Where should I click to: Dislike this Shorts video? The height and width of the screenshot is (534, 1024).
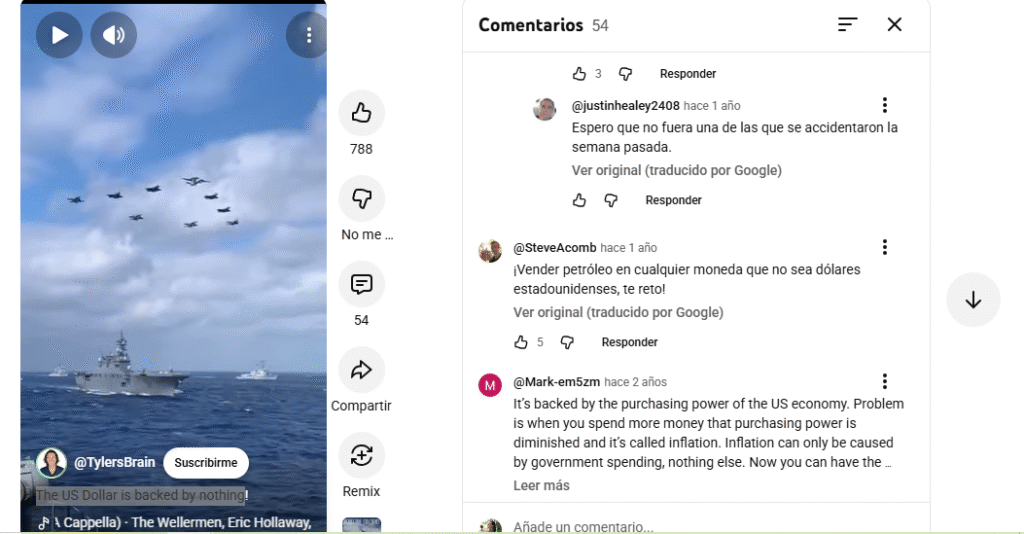click(361, 198)
